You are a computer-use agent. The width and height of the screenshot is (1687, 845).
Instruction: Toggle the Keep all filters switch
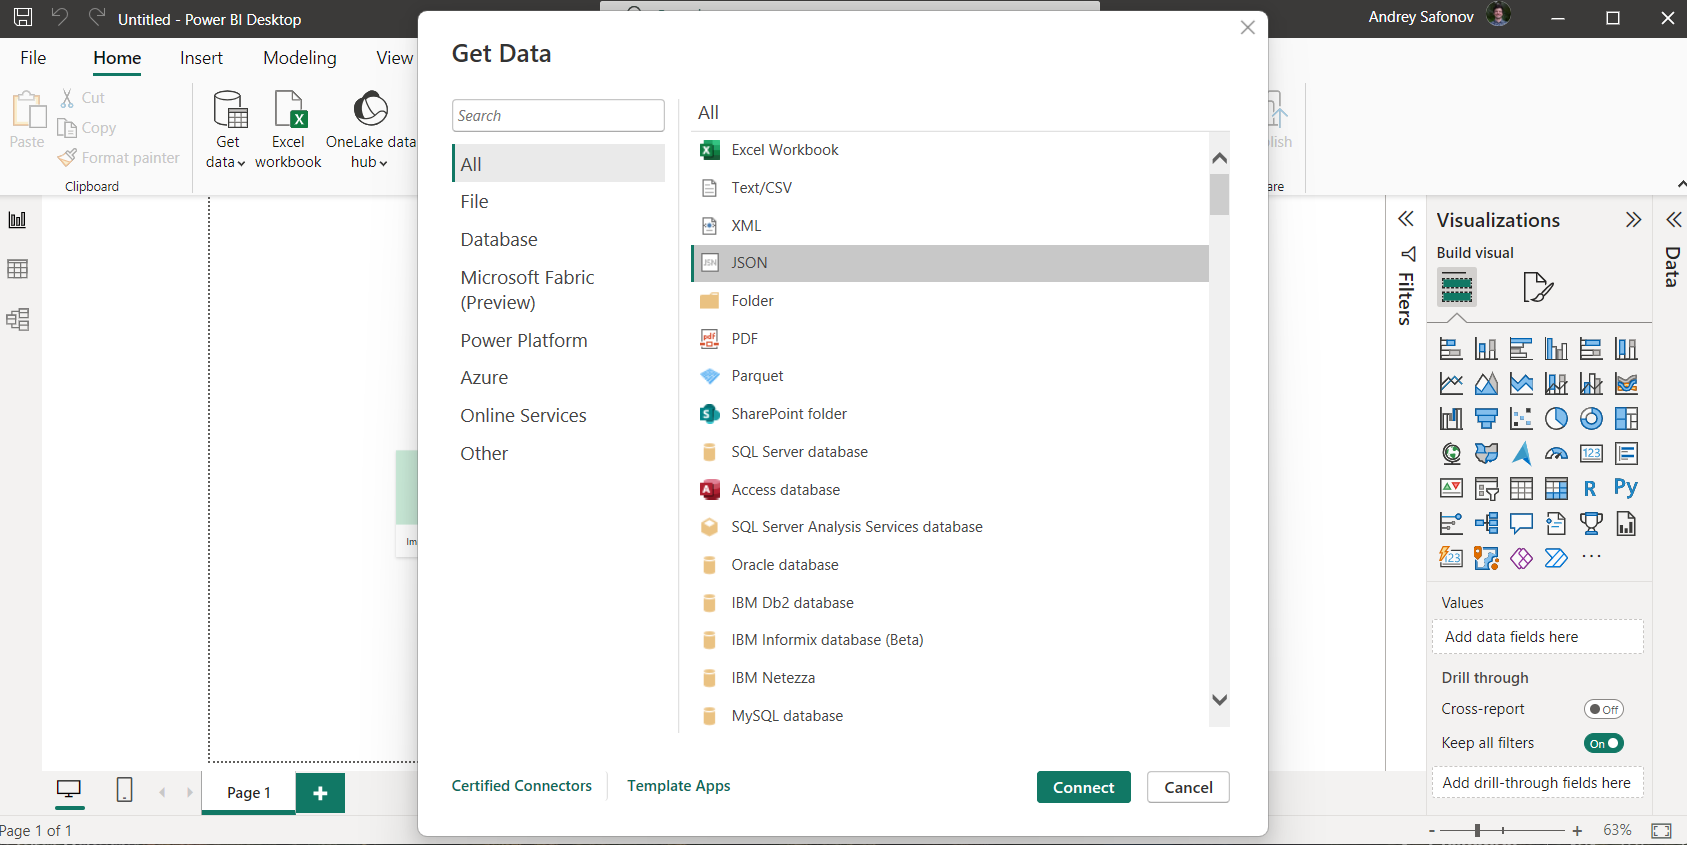(x=1604, y=743)
